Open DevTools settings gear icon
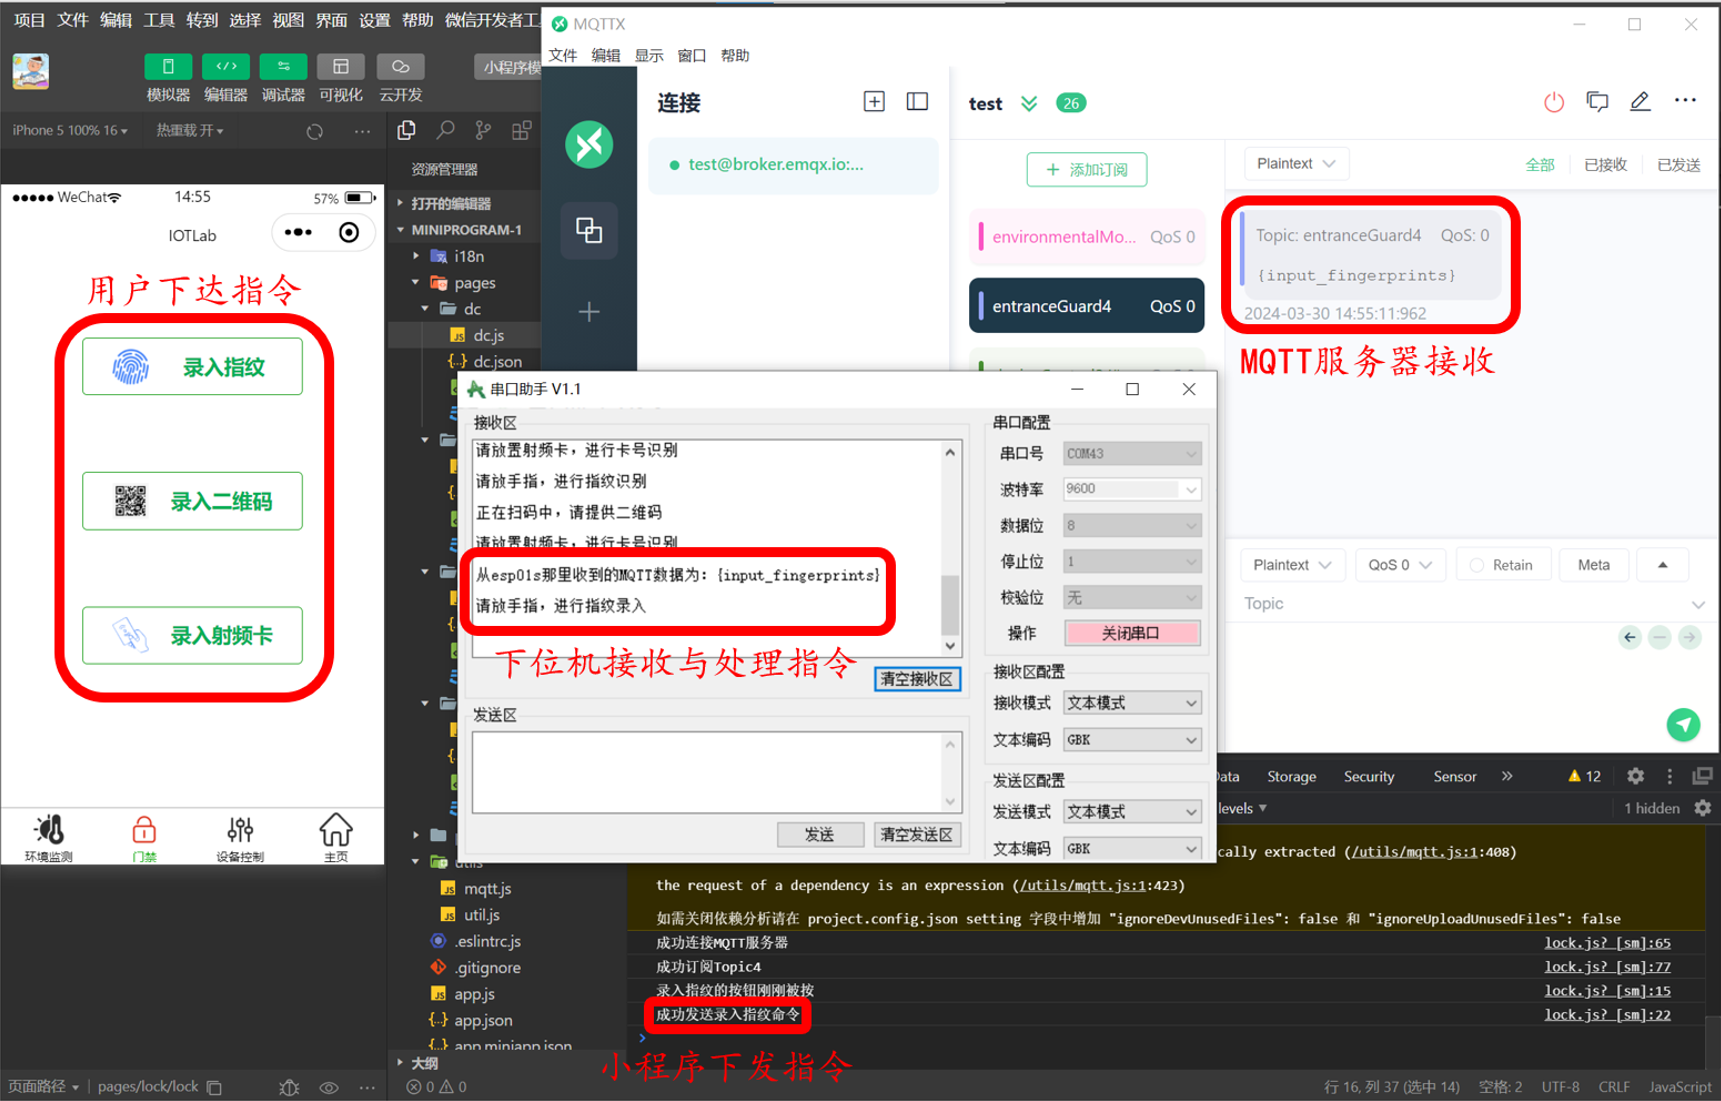Viewport: 1721px width, 1101px height. tap(1636, 776)
